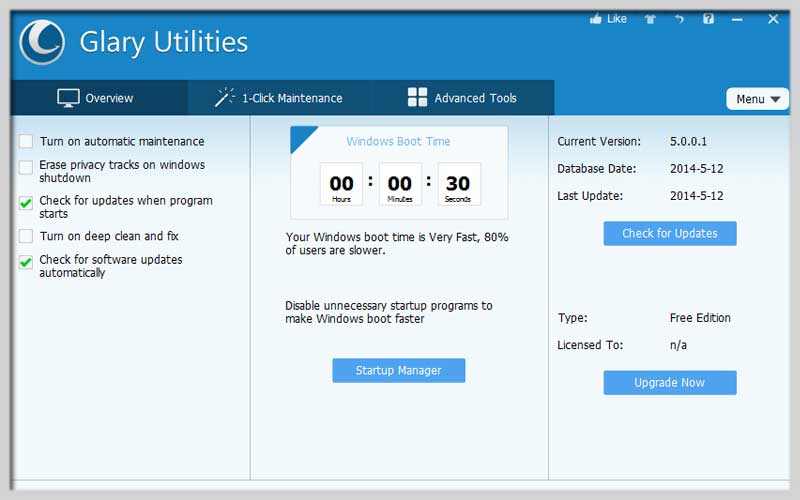This screenshot has height=500, width=800.
Task: Click the 'Your Windows boot time is Very Fast' text
Action: pos(397,243)
